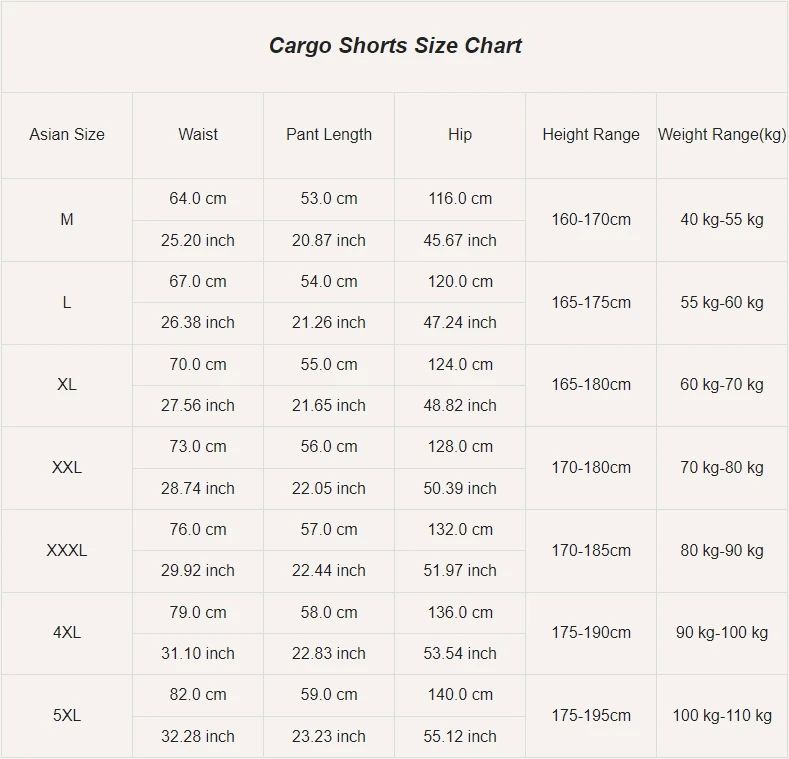Select the 132.0 cm hip cell
Viewport: 789px width, 759px height.
point(460,529)
